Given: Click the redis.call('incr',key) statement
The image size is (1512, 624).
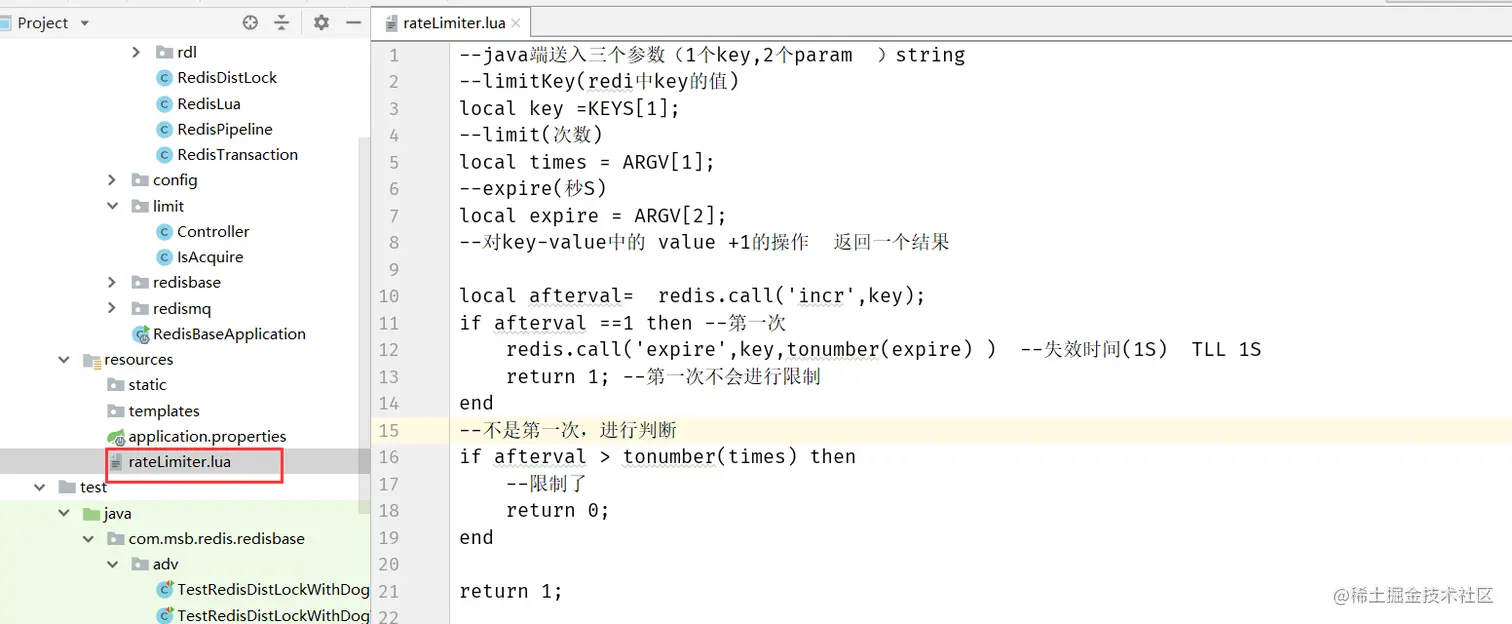Looking at the screenshot, I should tap(791, 296).
